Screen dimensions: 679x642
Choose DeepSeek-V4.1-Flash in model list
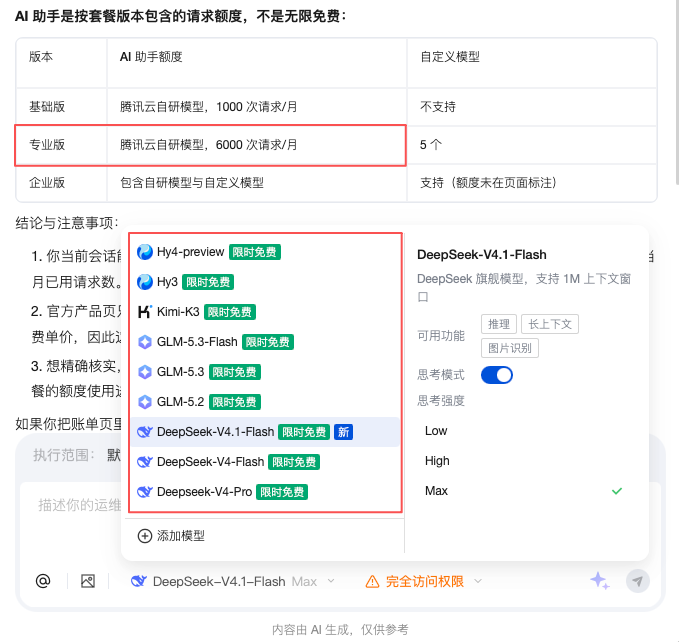click(x=265, y=432)
